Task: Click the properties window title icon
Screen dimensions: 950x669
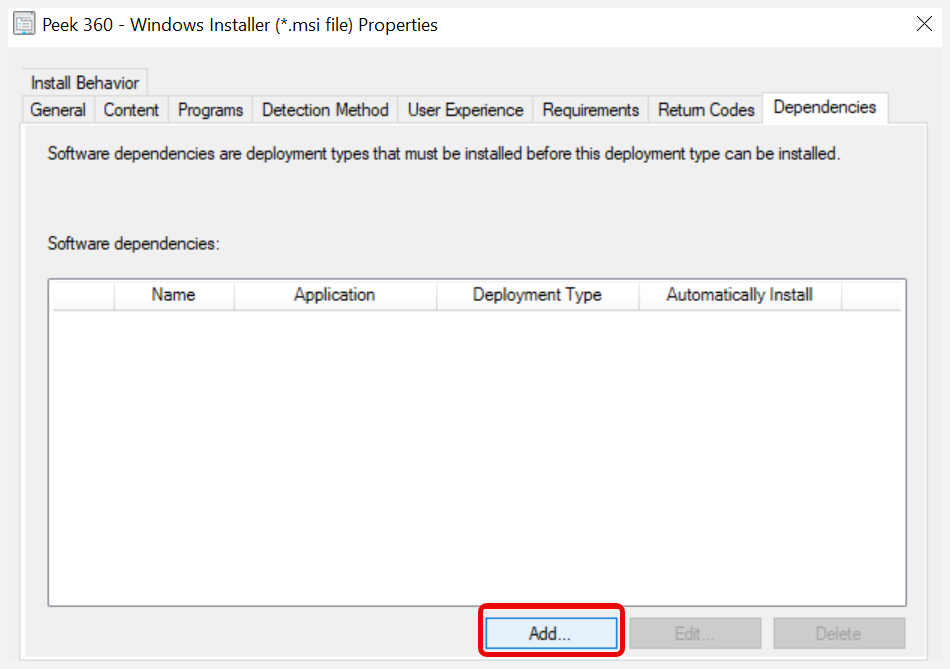Action: click(24, 24)
